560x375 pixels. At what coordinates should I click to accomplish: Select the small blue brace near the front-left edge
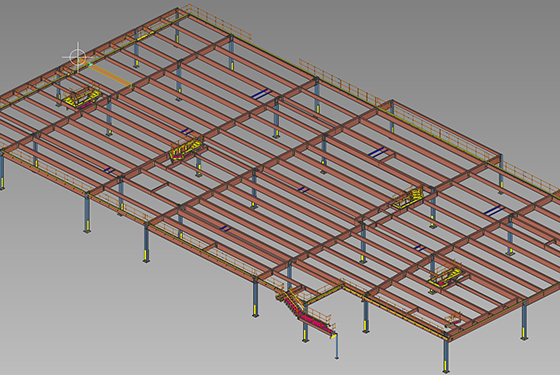point(109,170)
